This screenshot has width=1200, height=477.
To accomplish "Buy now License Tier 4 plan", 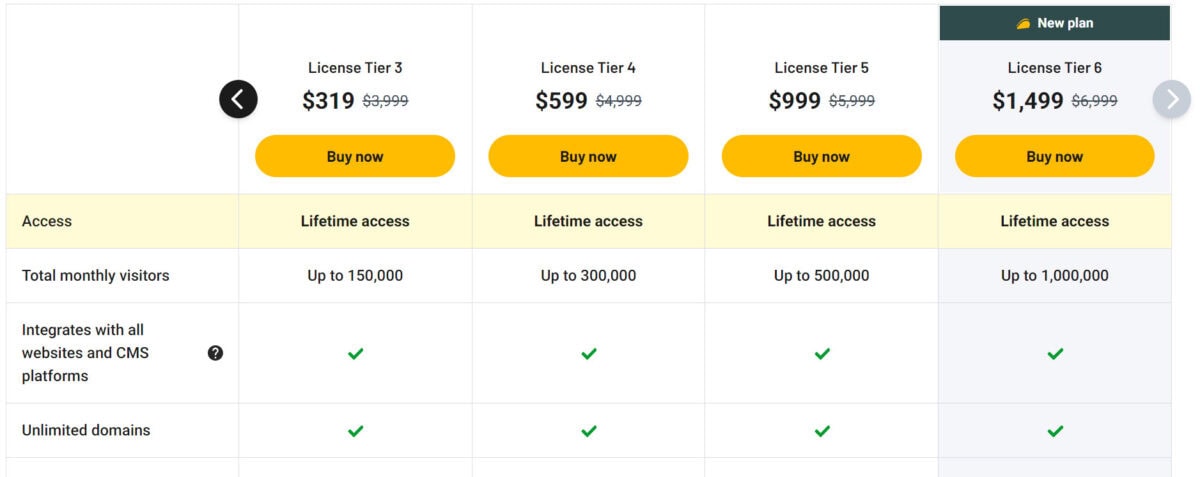I will coord(588,156).
